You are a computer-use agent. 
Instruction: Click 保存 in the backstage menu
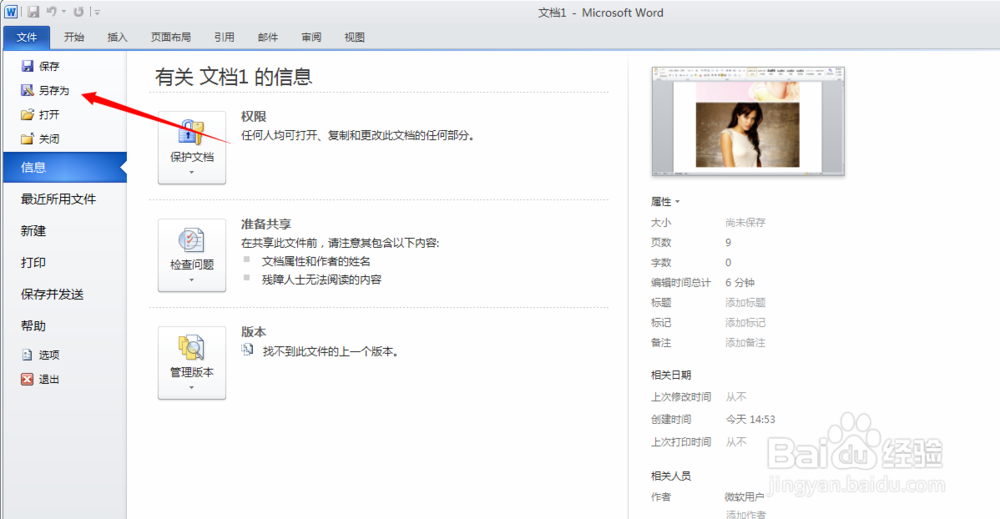coord(41,66)
